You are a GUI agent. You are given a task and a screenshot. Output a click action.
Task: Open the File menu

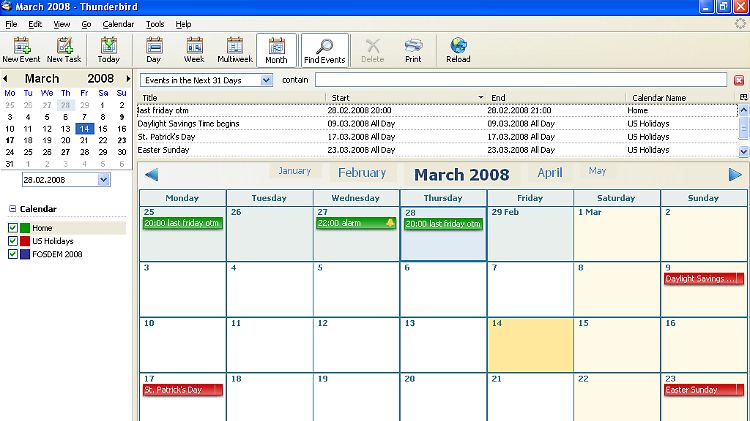[11, 24]
